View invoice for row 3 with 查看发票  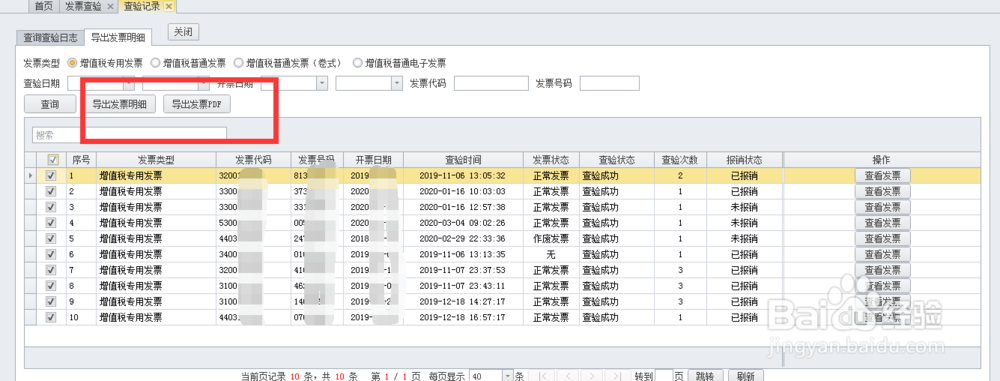pos(883,207)
